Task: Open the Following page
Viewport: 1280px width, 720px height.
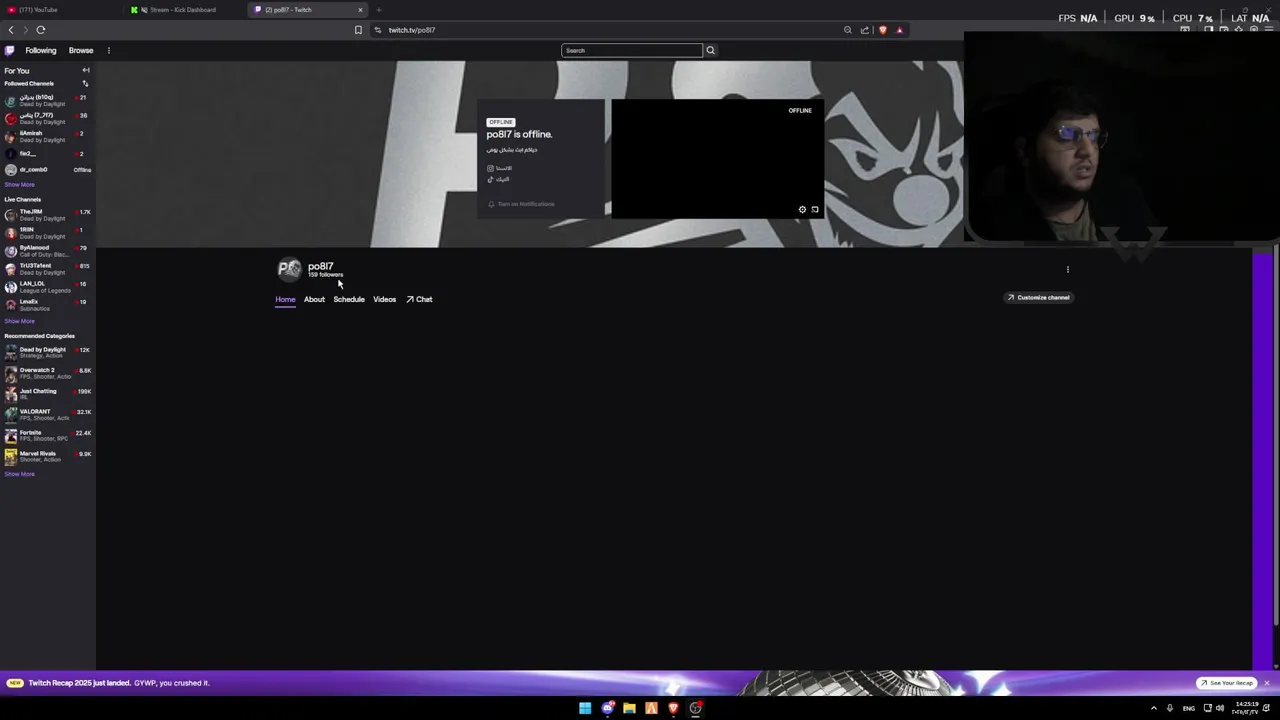Action: 41,50
